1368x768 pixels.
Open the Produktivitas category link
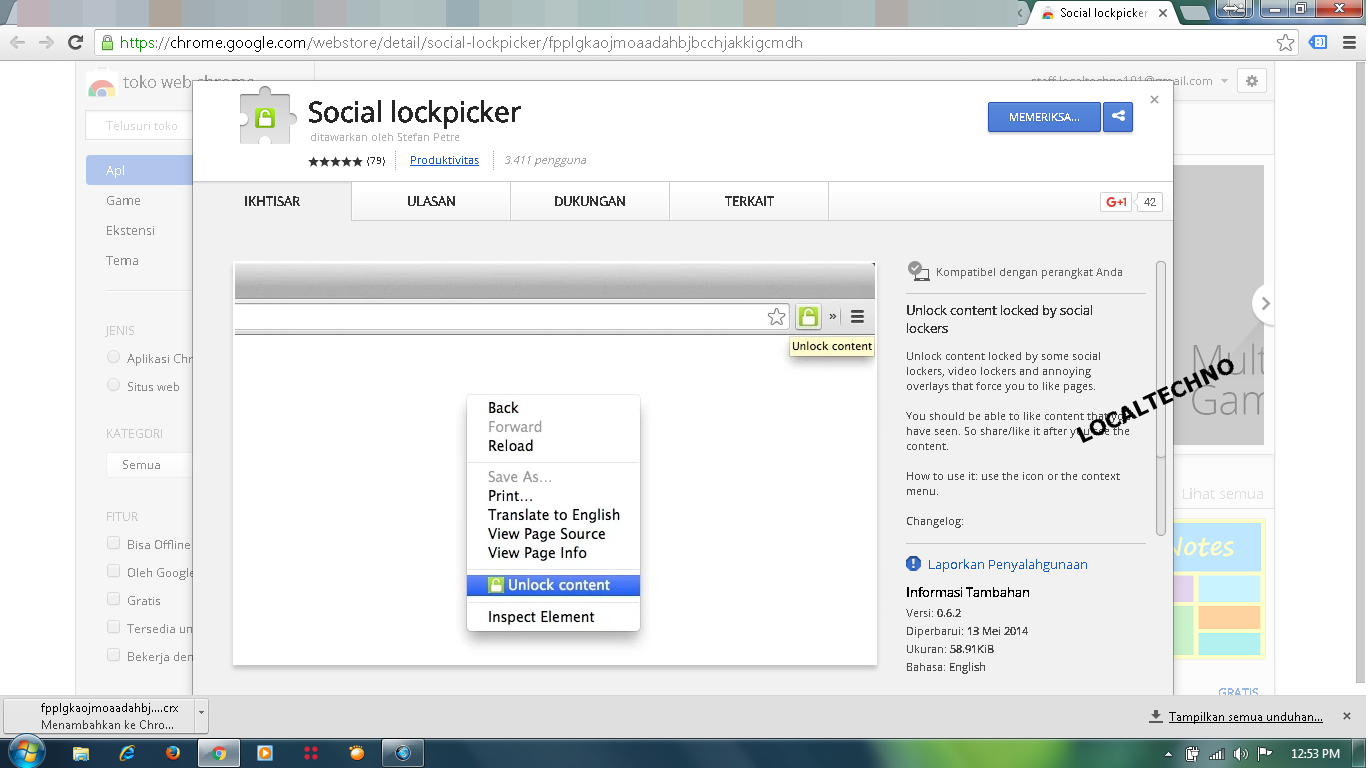coord(444,160)
